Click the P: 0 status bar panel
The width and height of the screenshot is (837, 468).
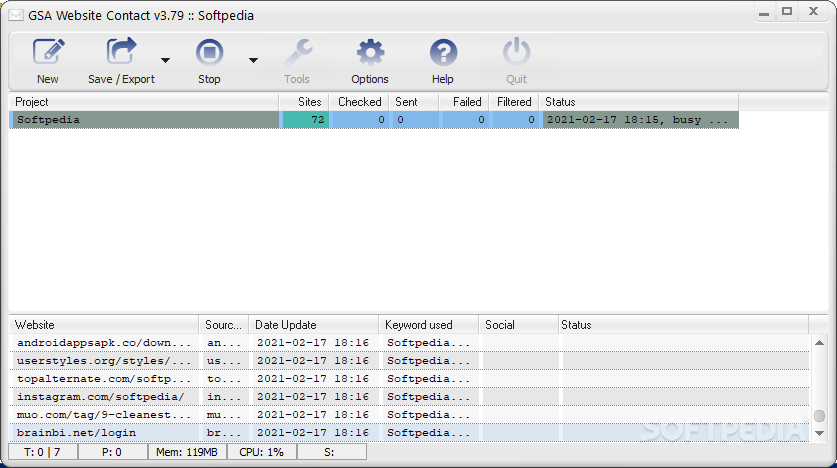pyautogui.click(x=113, y=452)
